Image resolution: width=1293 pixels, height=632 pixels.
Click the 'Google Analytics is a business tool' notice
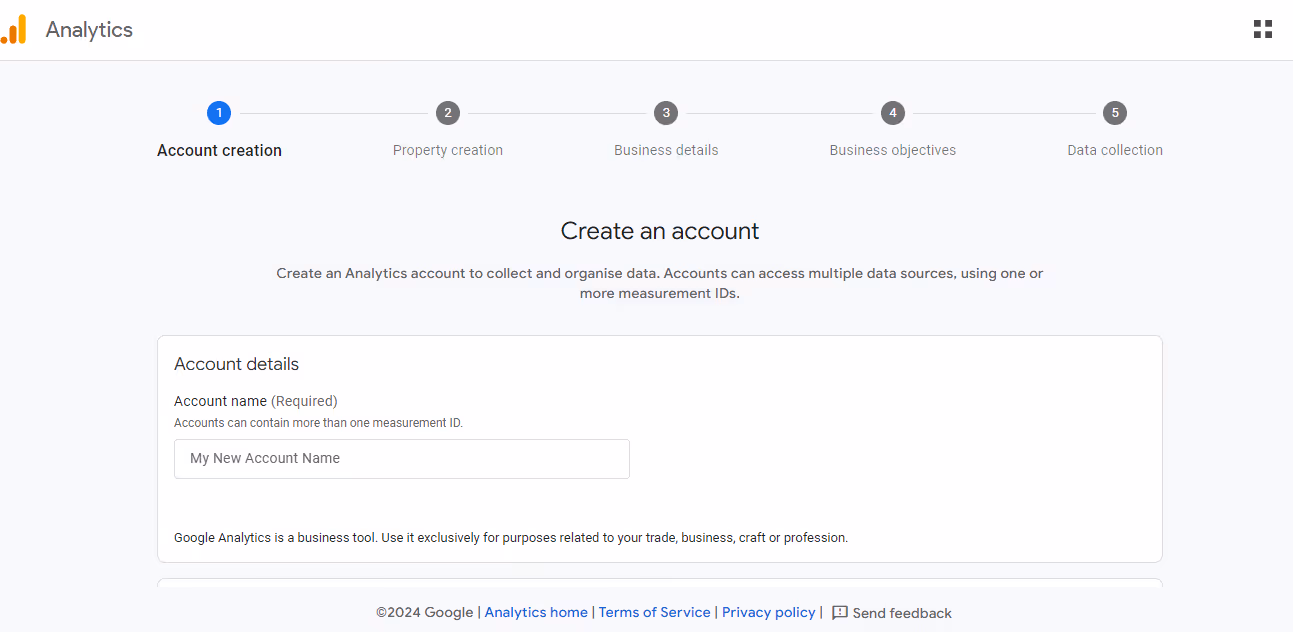click(x=511, y=538)
